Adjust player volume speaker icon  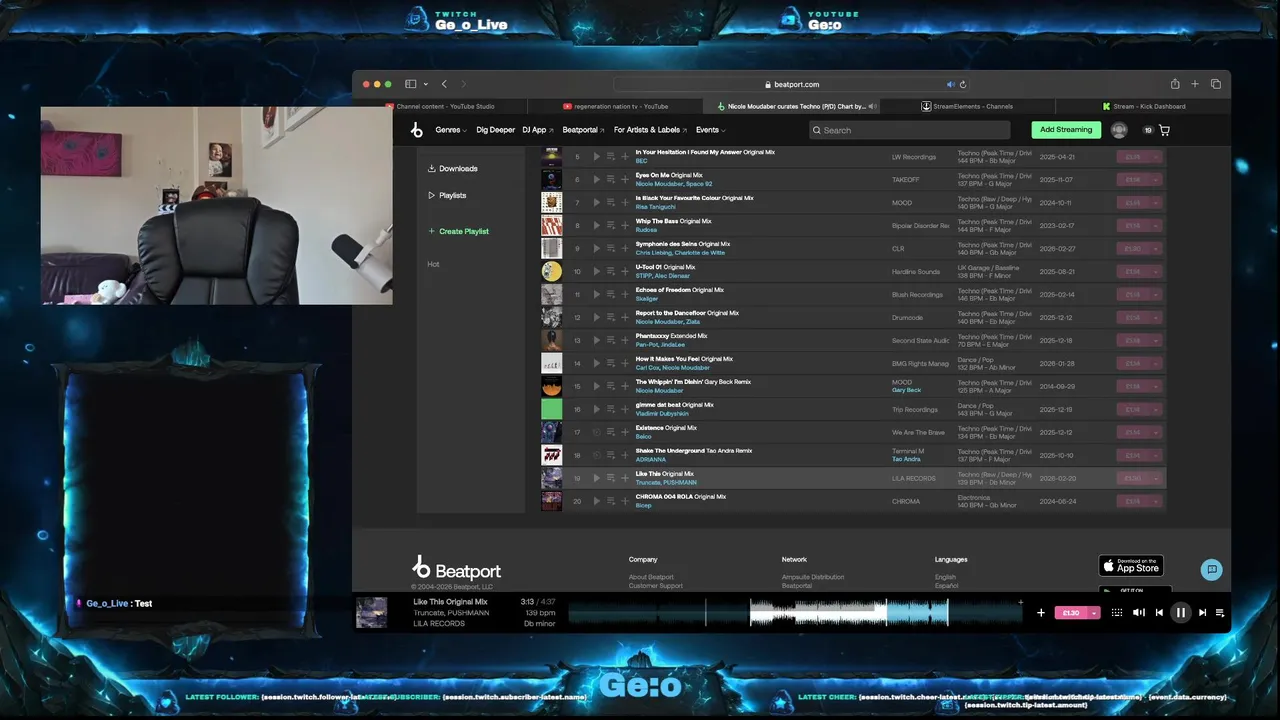pos(1138,612)
